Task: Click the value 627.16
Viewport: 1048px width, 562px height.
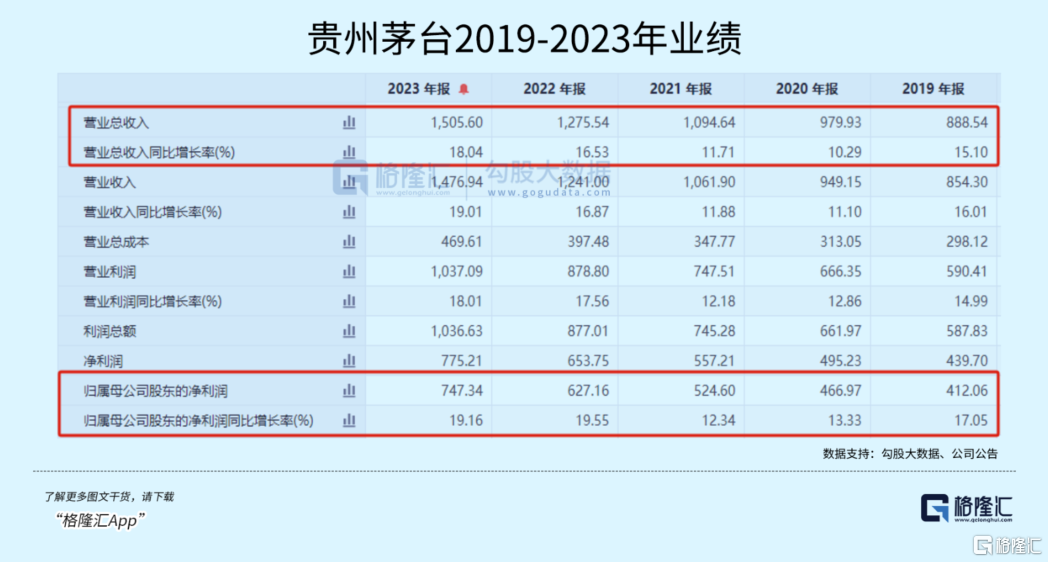Action: click(x=588, y=390)
